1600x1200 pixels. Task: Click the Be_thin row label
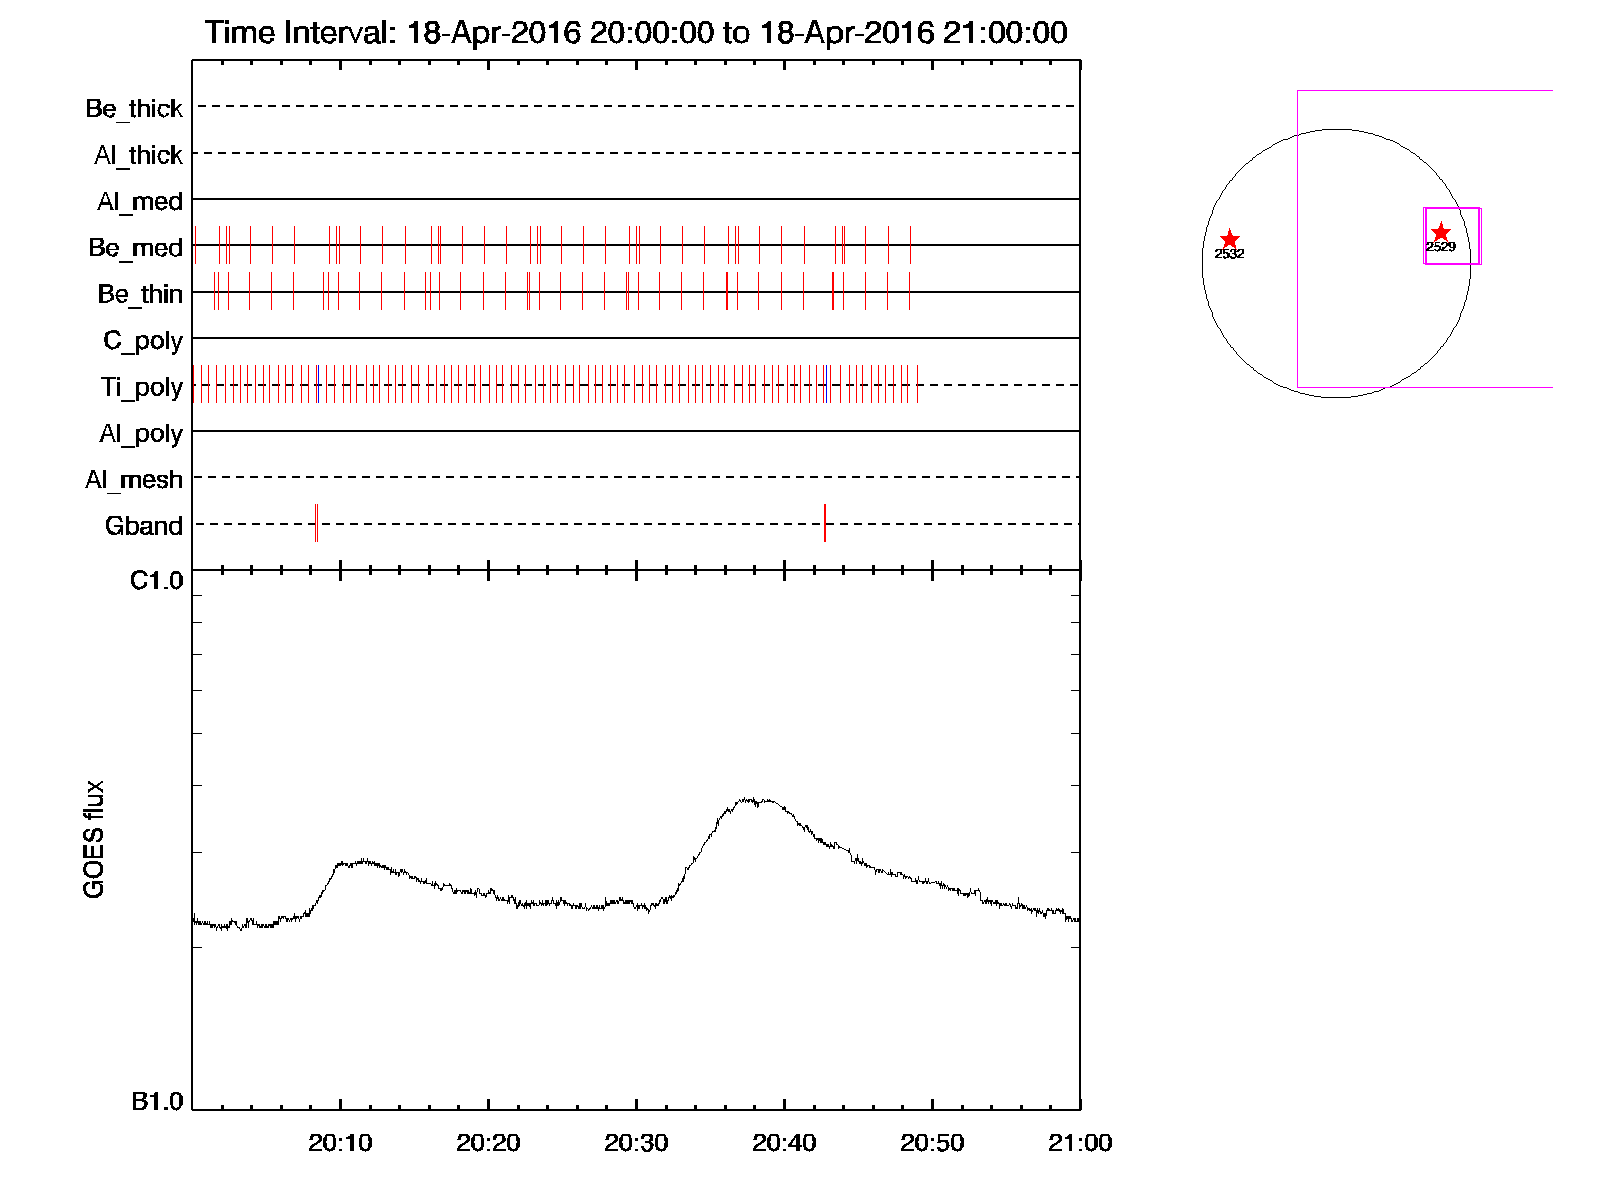(140, 294)
